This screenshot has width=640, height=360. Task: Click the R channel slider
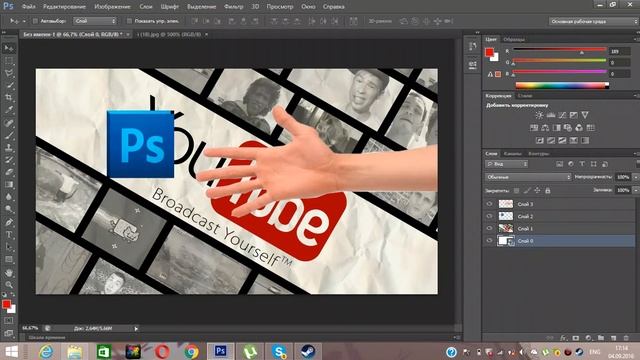point(559,50)
